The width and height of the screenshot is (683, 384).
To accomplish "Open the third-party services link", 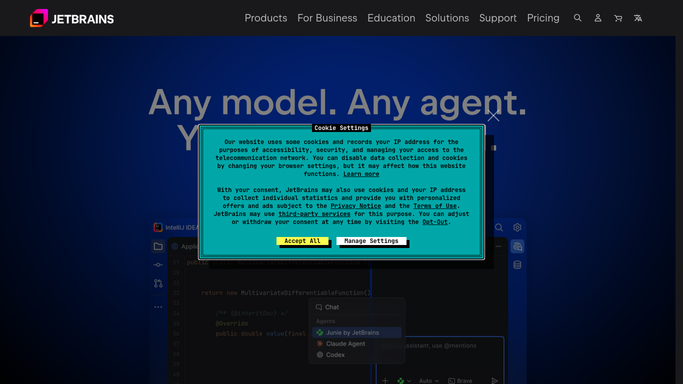I will click(x=314, y=214).
